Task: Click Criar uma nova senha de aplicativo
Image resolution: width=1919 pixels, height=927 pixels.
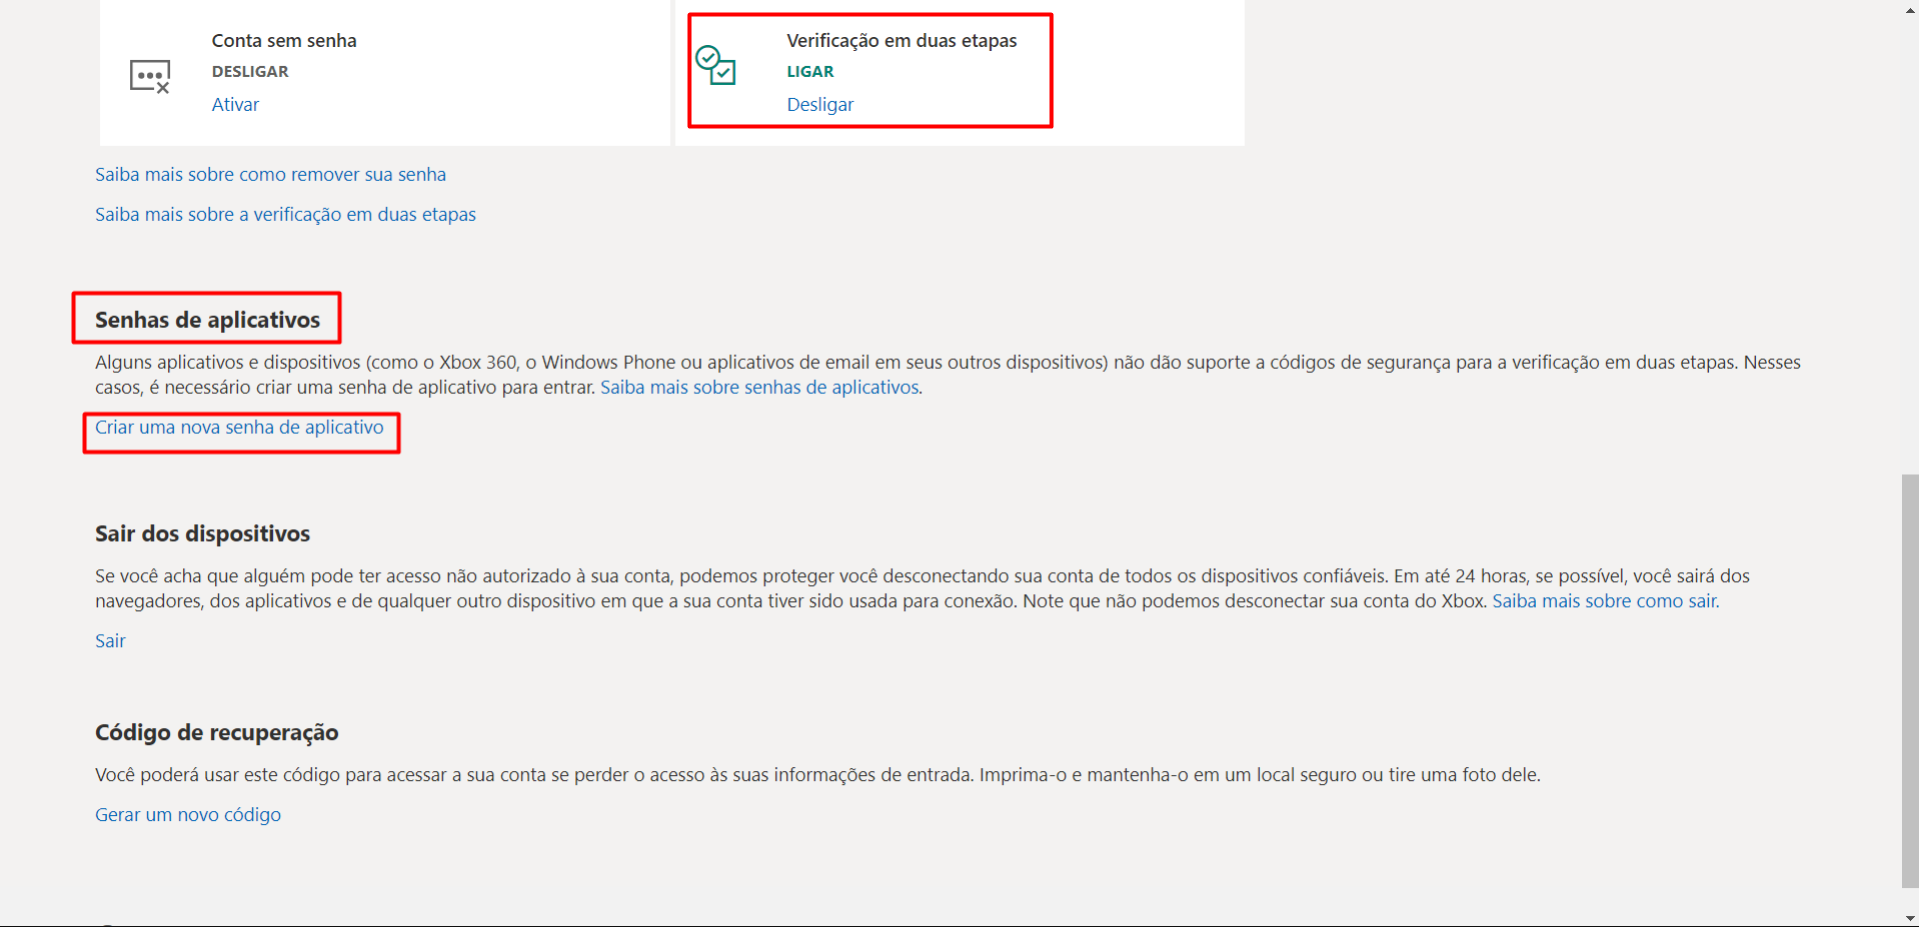Action: [239, 427]
